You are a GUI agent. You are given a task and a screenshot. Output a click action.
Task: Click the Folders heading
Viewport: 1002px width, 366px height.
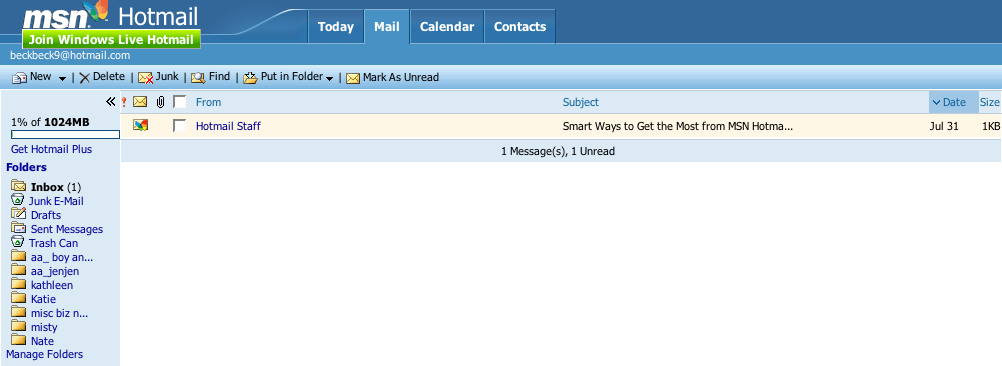click(x=26, y=167)
